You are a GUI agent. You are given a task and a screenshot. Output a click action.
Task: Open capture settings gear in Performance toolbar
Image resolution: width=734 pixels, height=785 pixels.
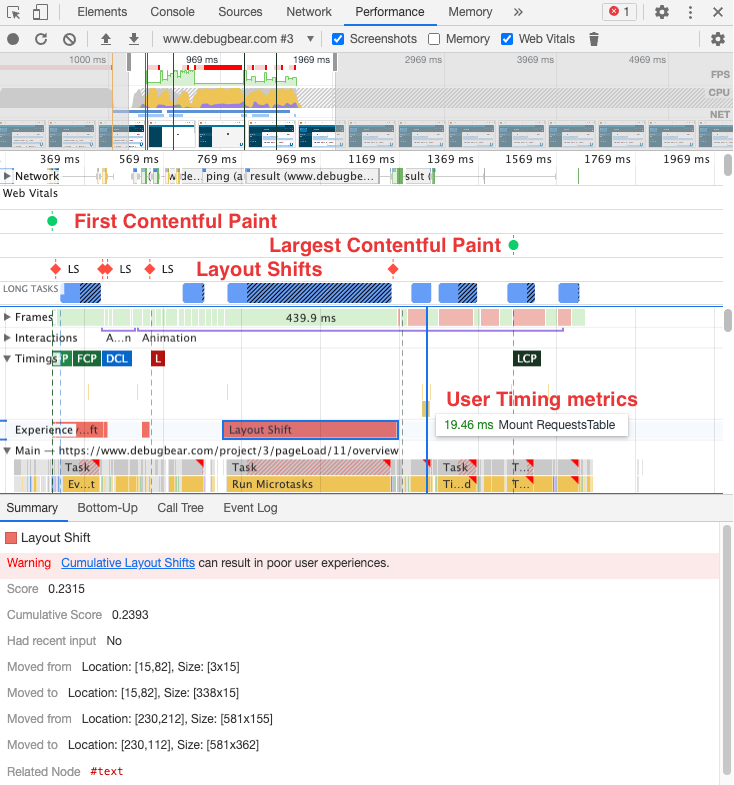pos(717,39)
